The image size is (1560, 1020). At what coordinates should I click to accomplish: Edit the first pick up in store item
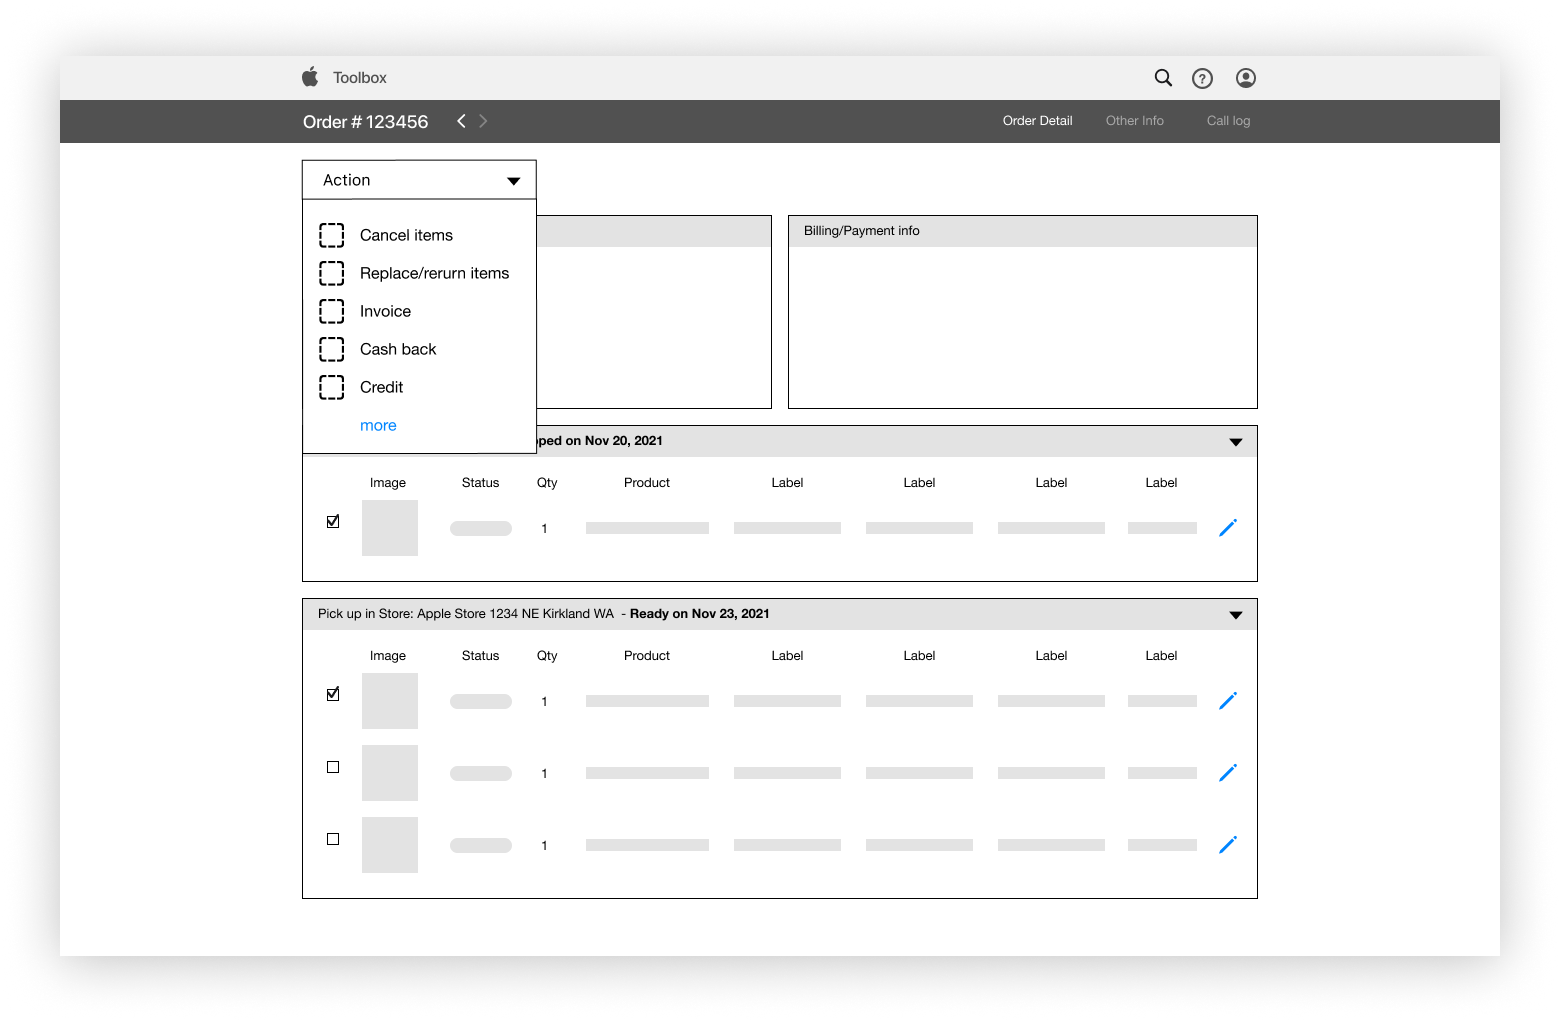pyautogui.click(x=1228, y=701)
